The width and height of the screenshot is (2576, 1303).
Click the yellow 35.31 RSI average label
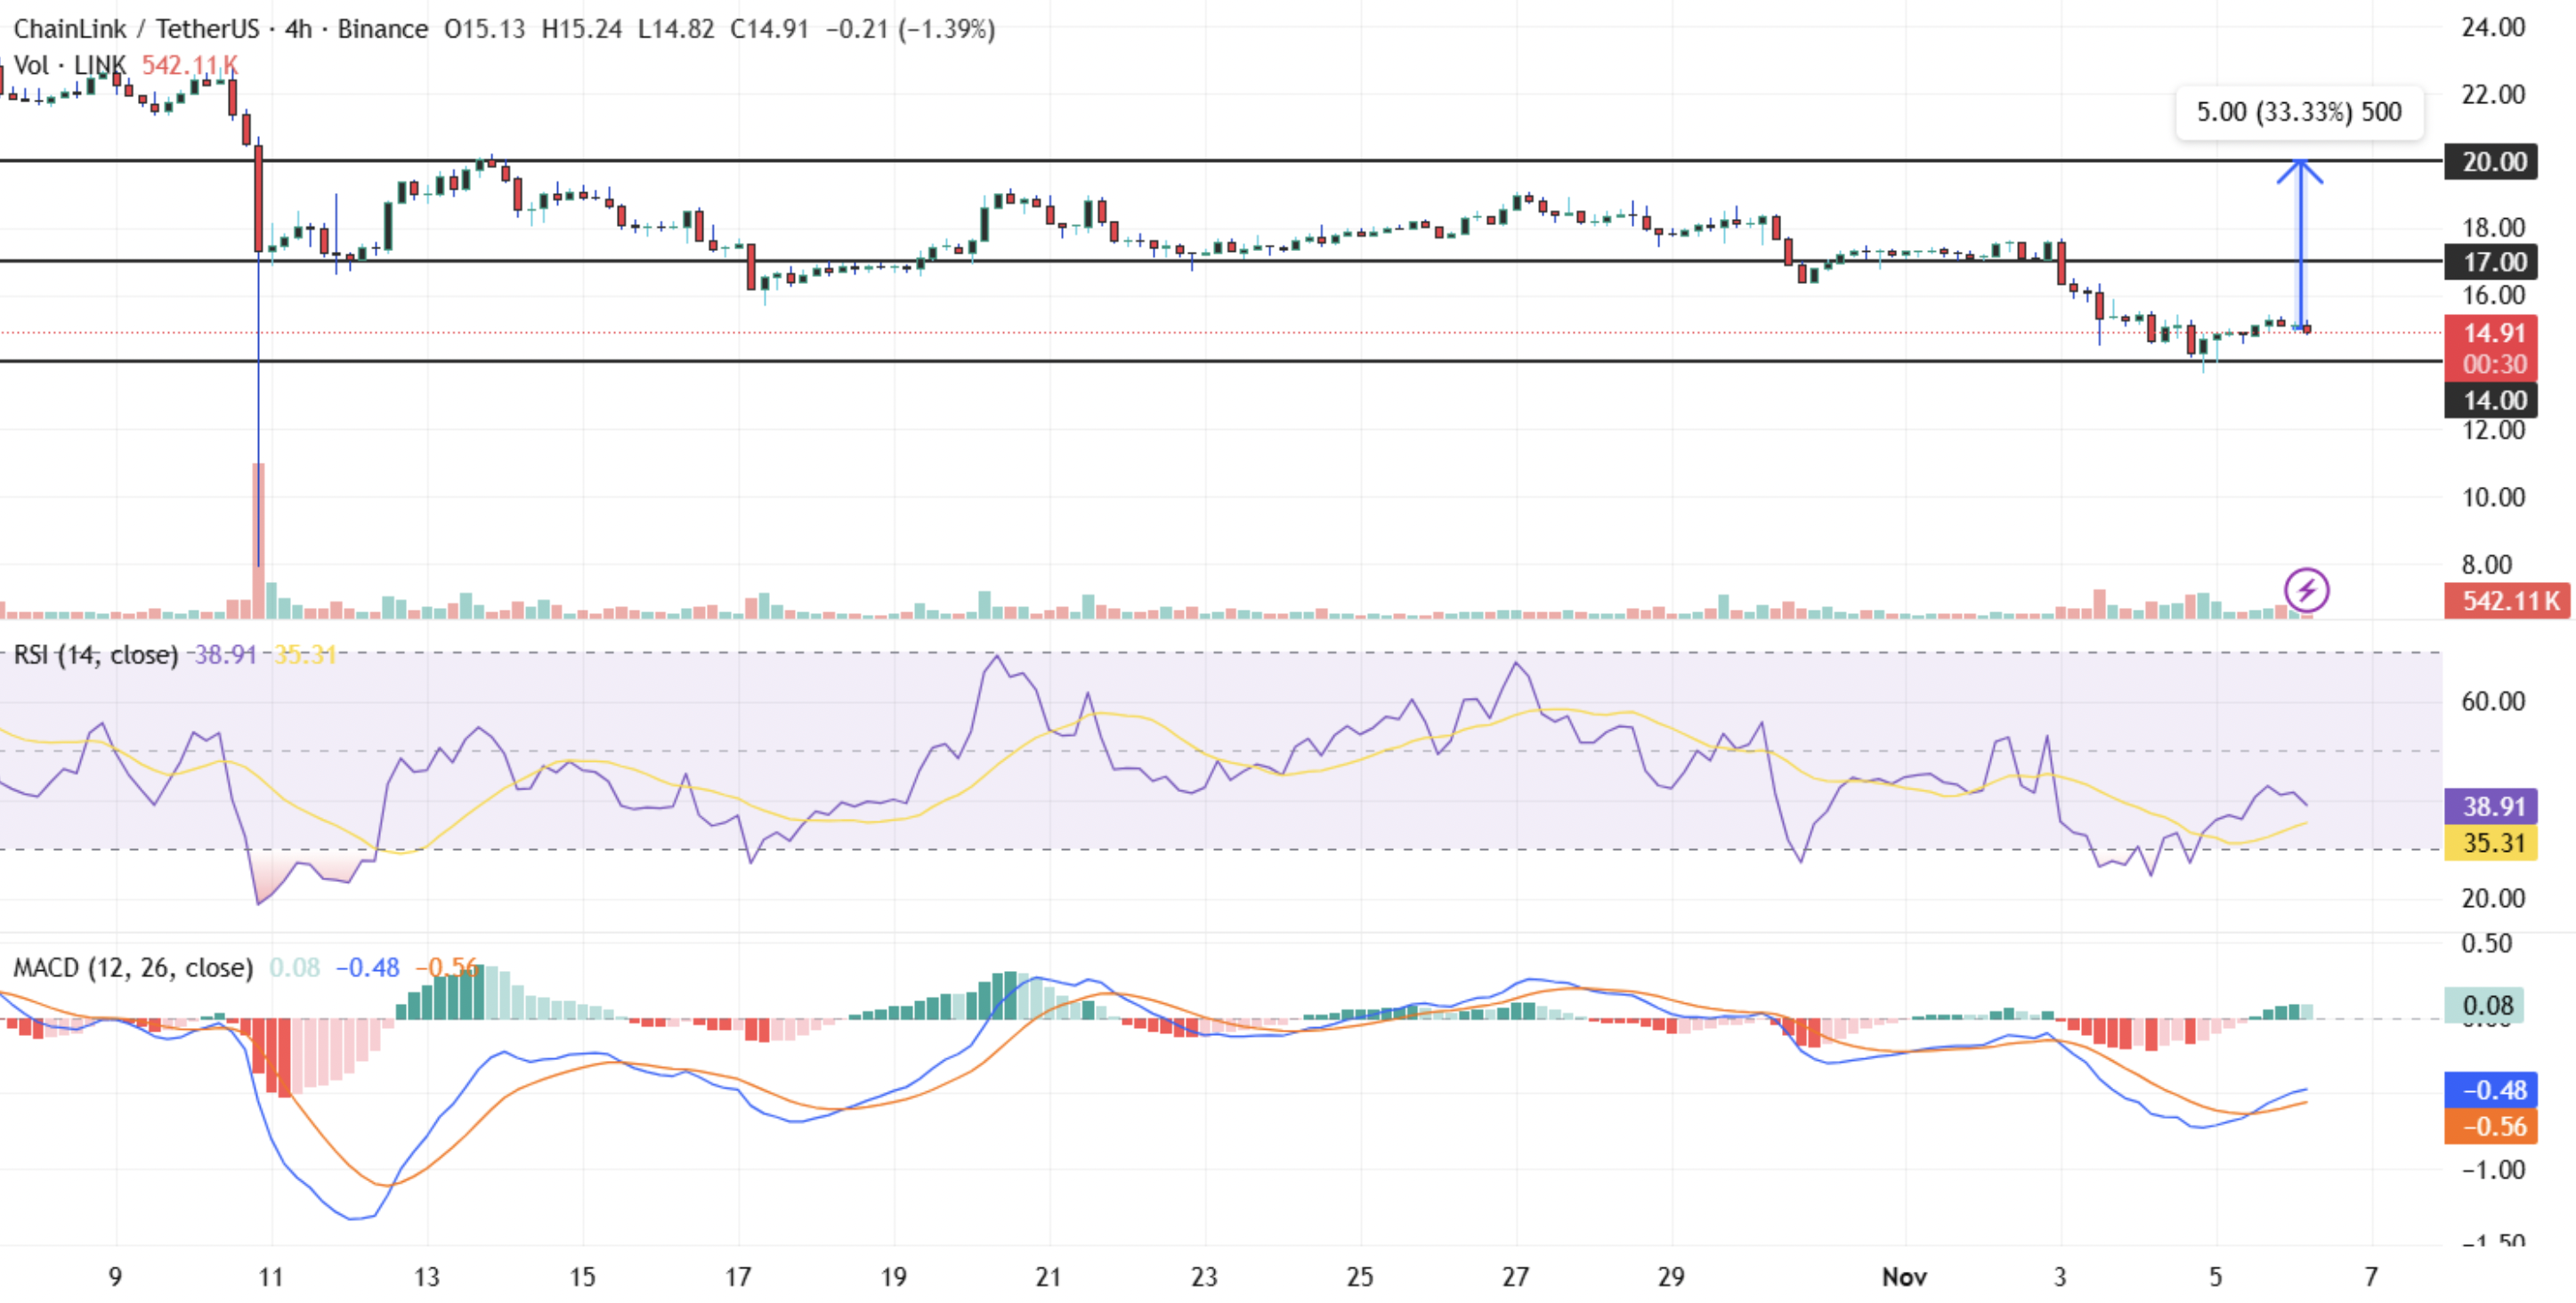[x=2493, y=843]
